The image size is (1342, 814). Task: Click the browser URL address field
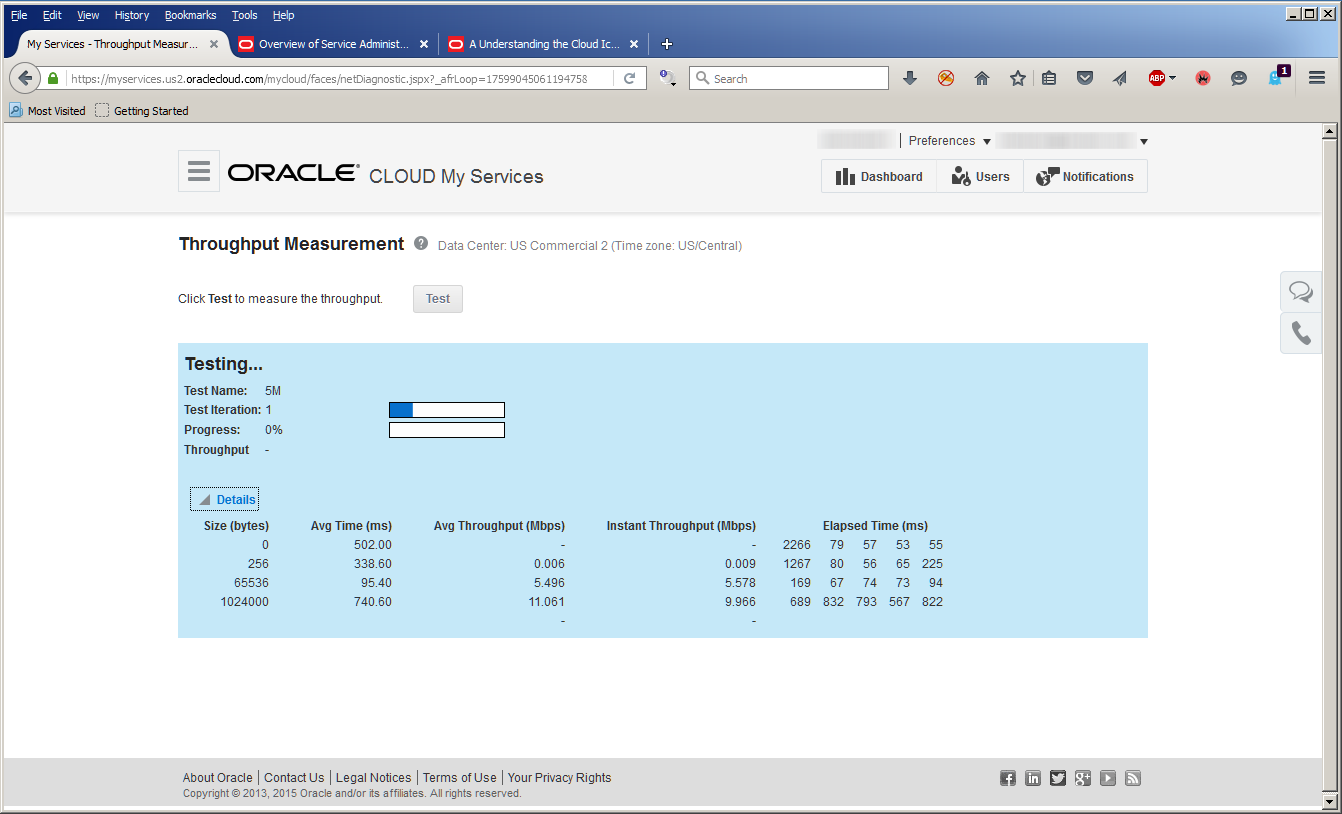[x=340, y=78]
